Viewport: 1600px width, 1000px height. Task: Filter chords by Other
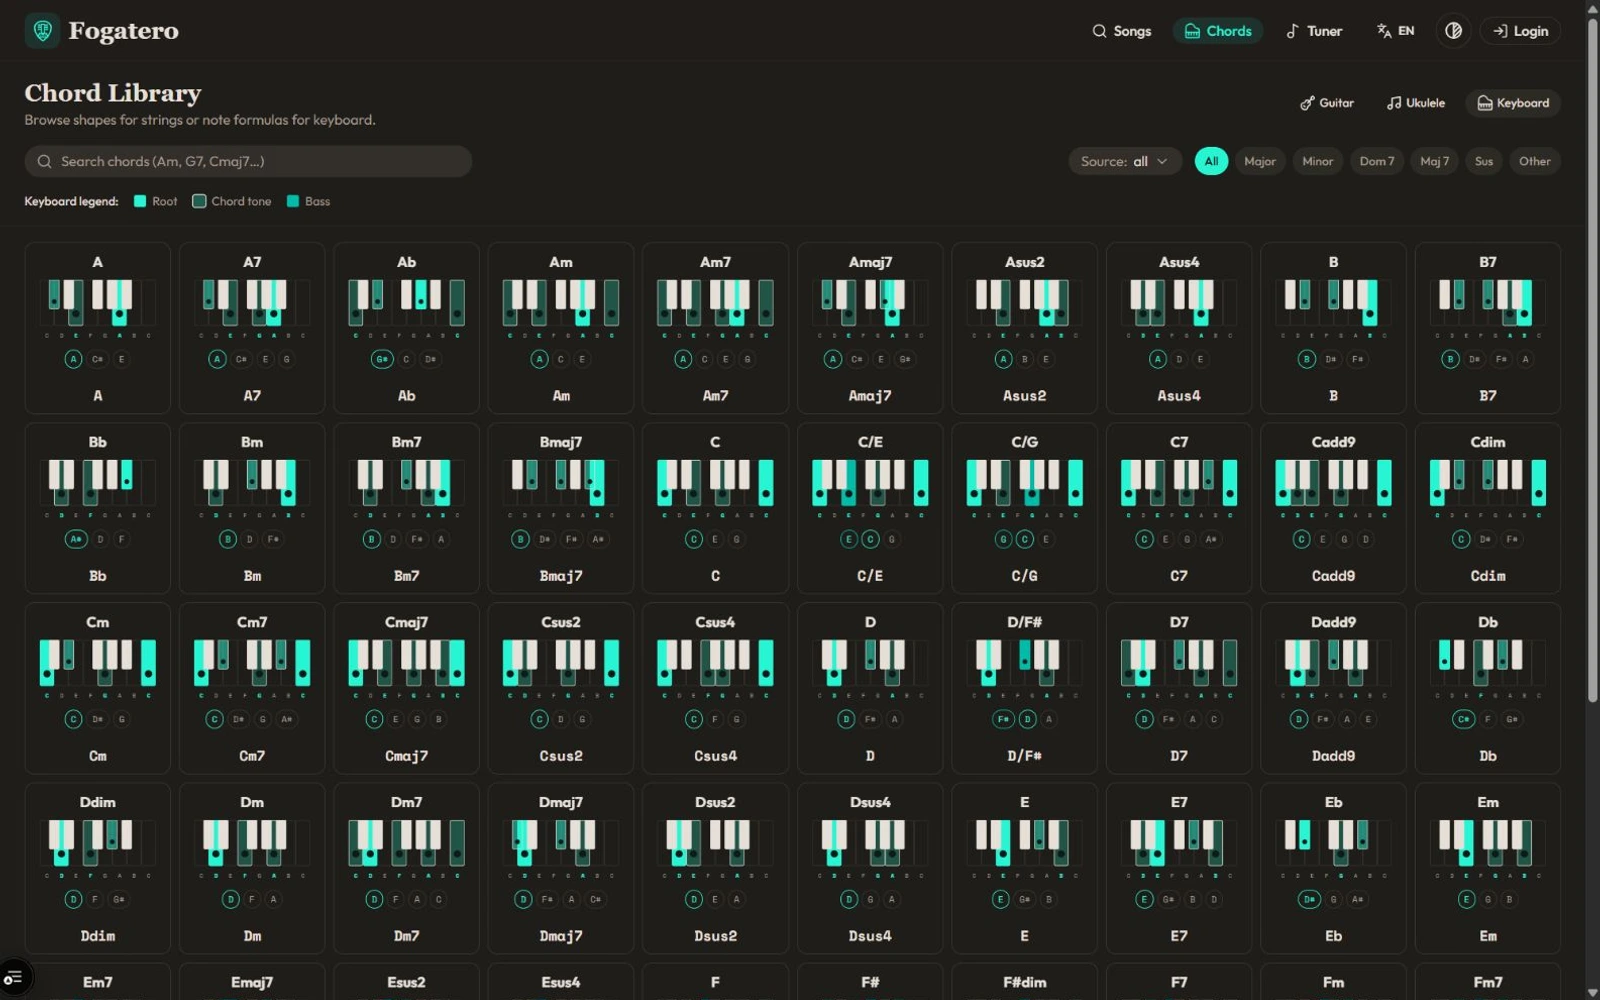[1534, 161]
